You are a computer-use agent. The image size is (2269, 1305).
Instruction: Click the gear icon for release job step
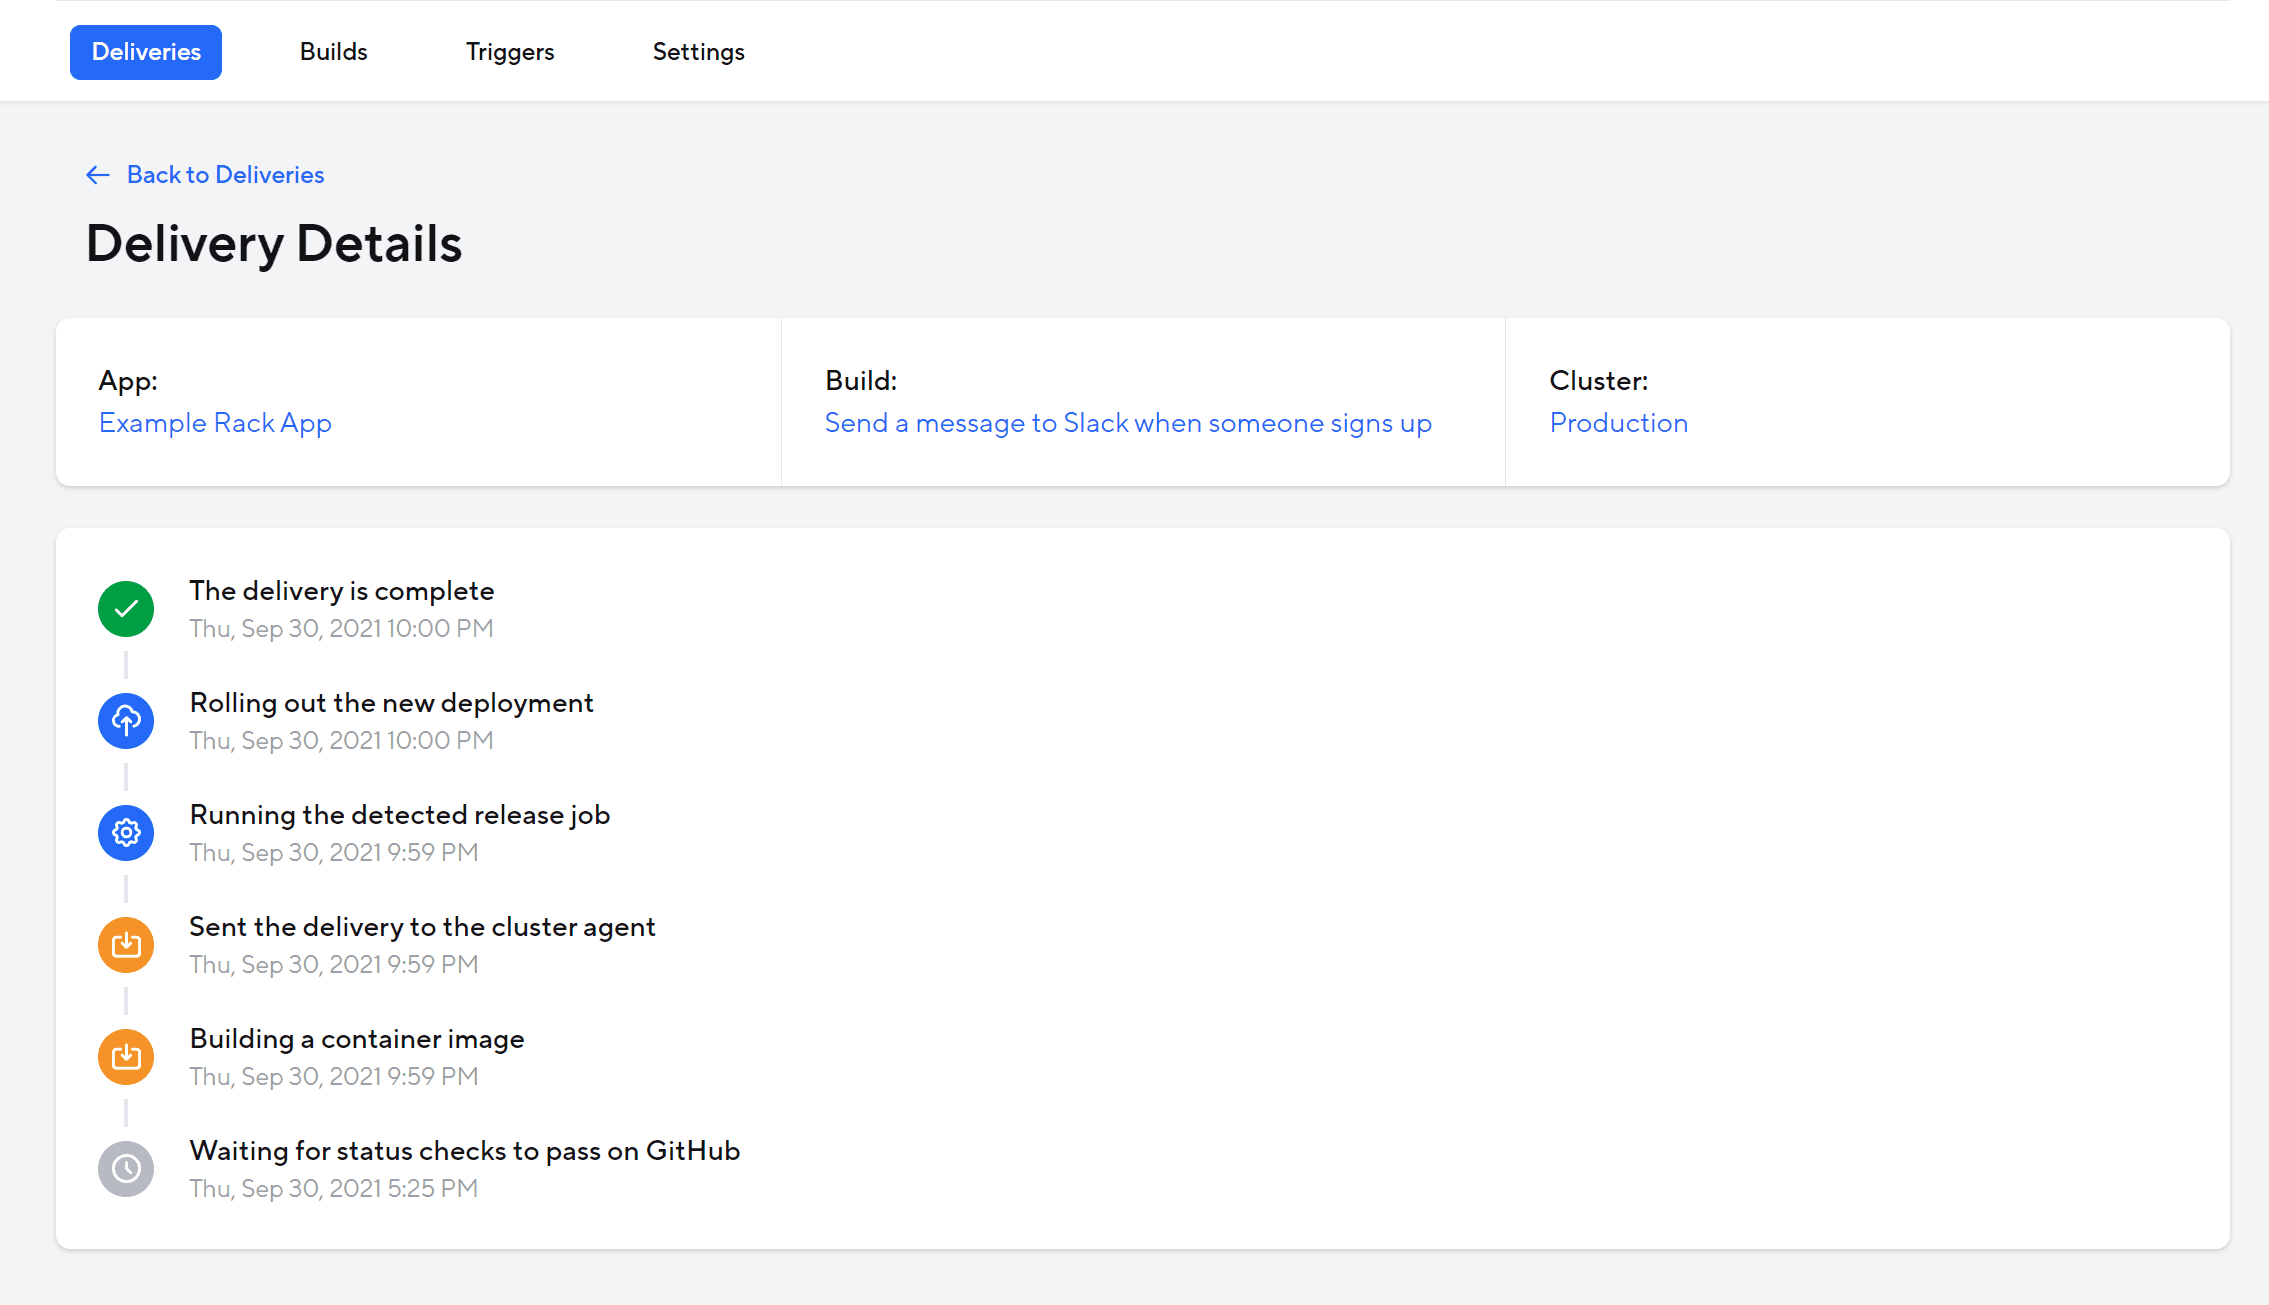[125, 832]
